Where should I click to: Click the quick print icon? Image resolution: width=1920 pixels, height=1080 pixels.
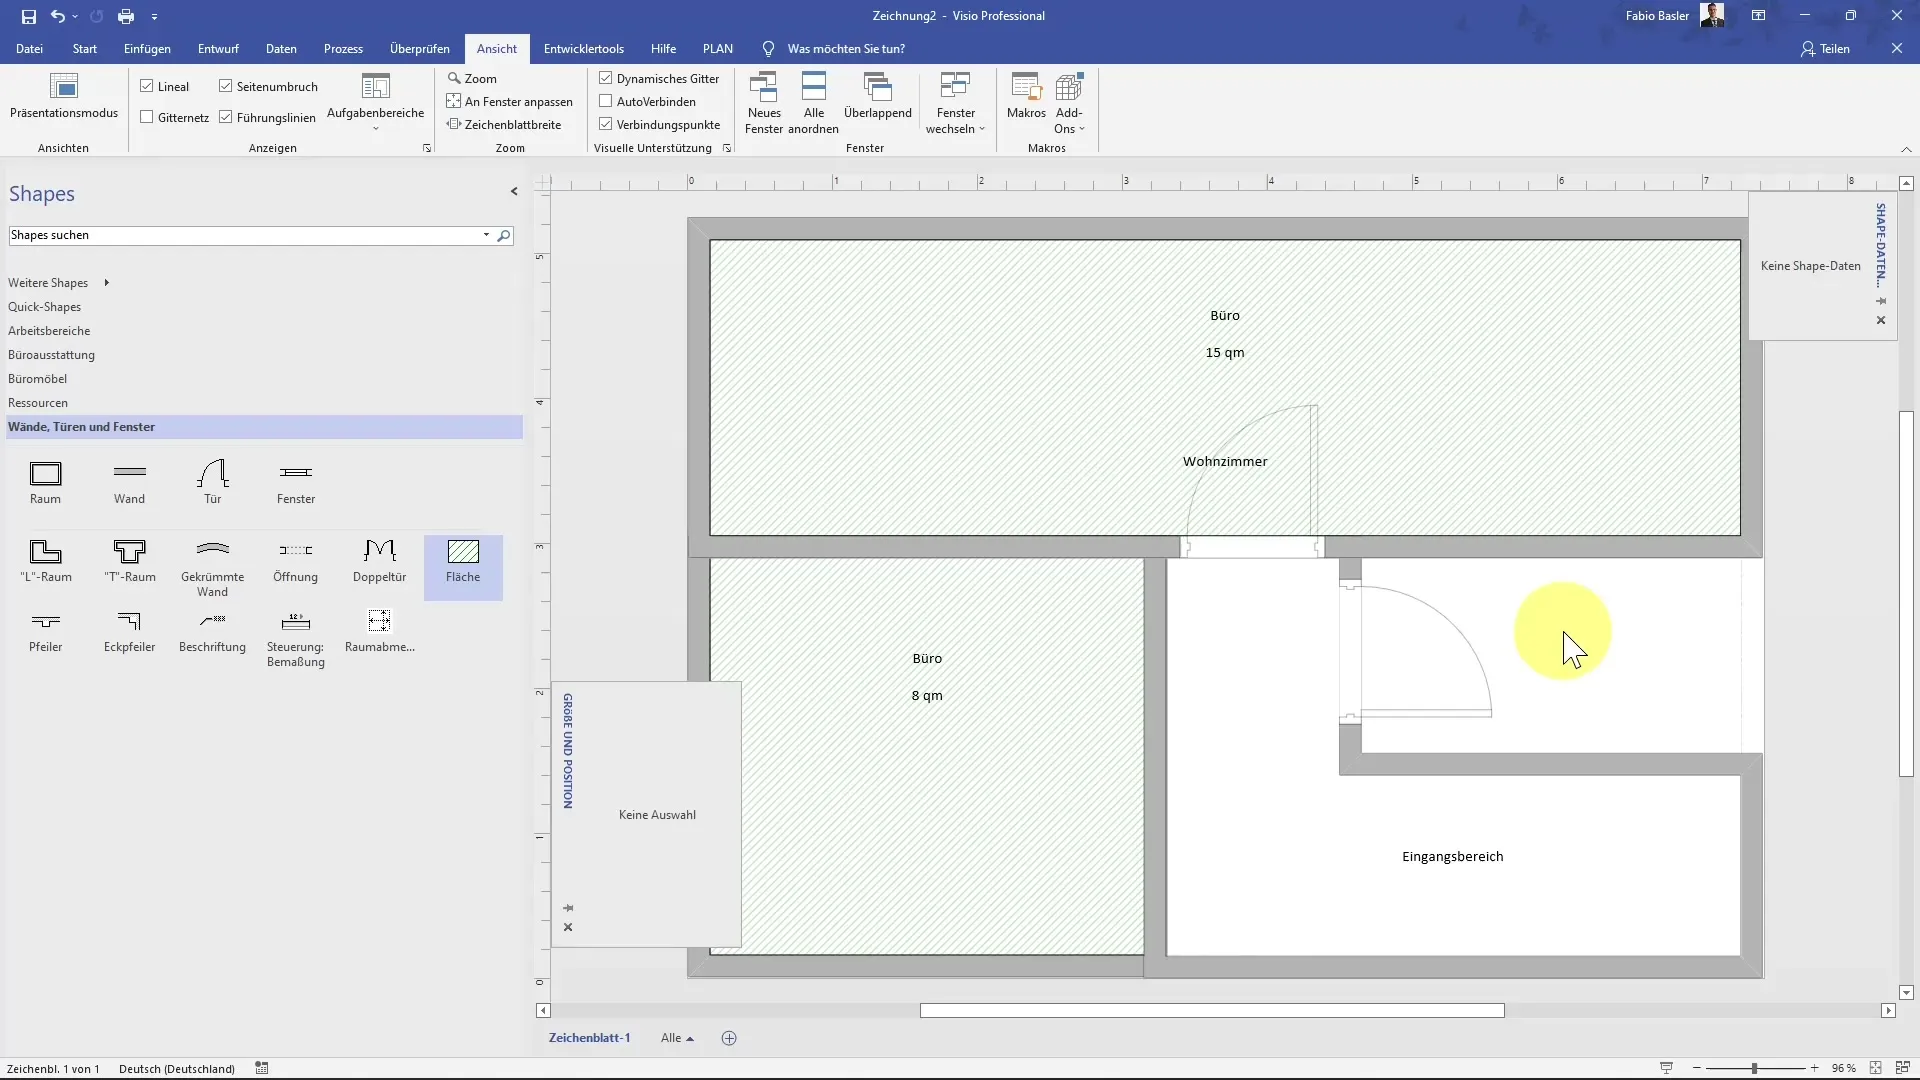[126, 16]
